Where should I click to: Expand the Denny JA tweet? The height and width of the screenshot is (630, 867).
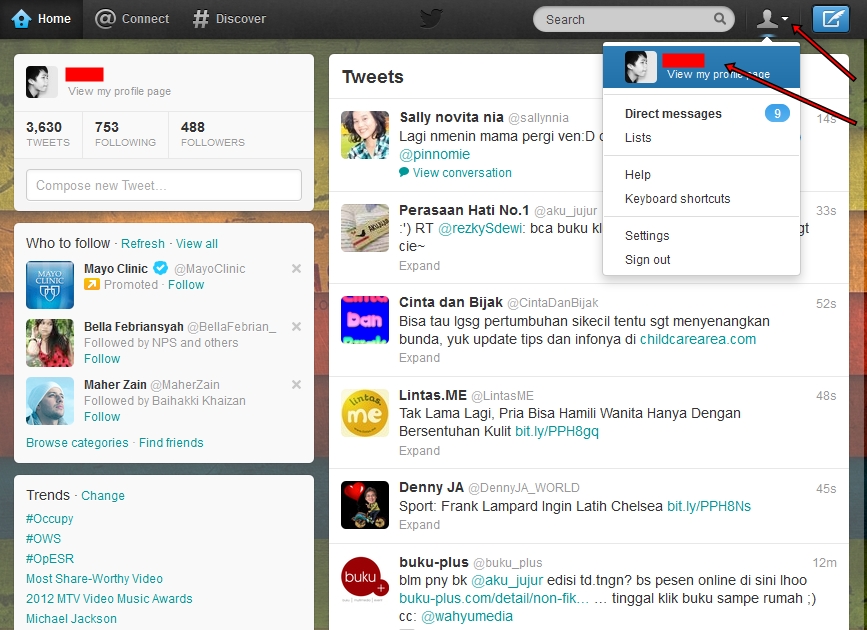coord(419,525)
